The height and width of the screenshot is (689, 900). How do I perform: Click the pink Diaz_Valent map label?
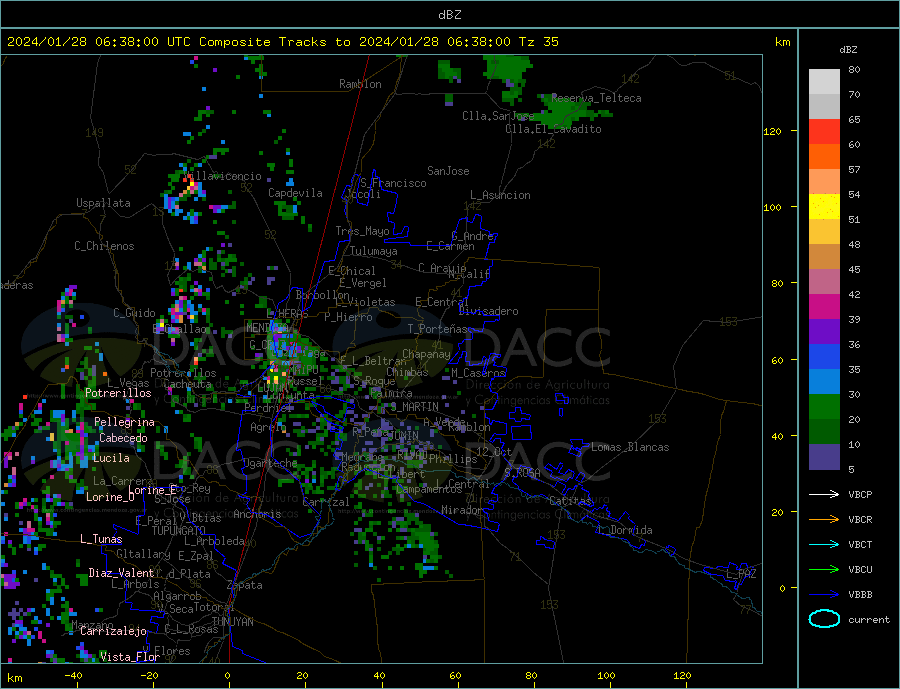tap(122, 573)
